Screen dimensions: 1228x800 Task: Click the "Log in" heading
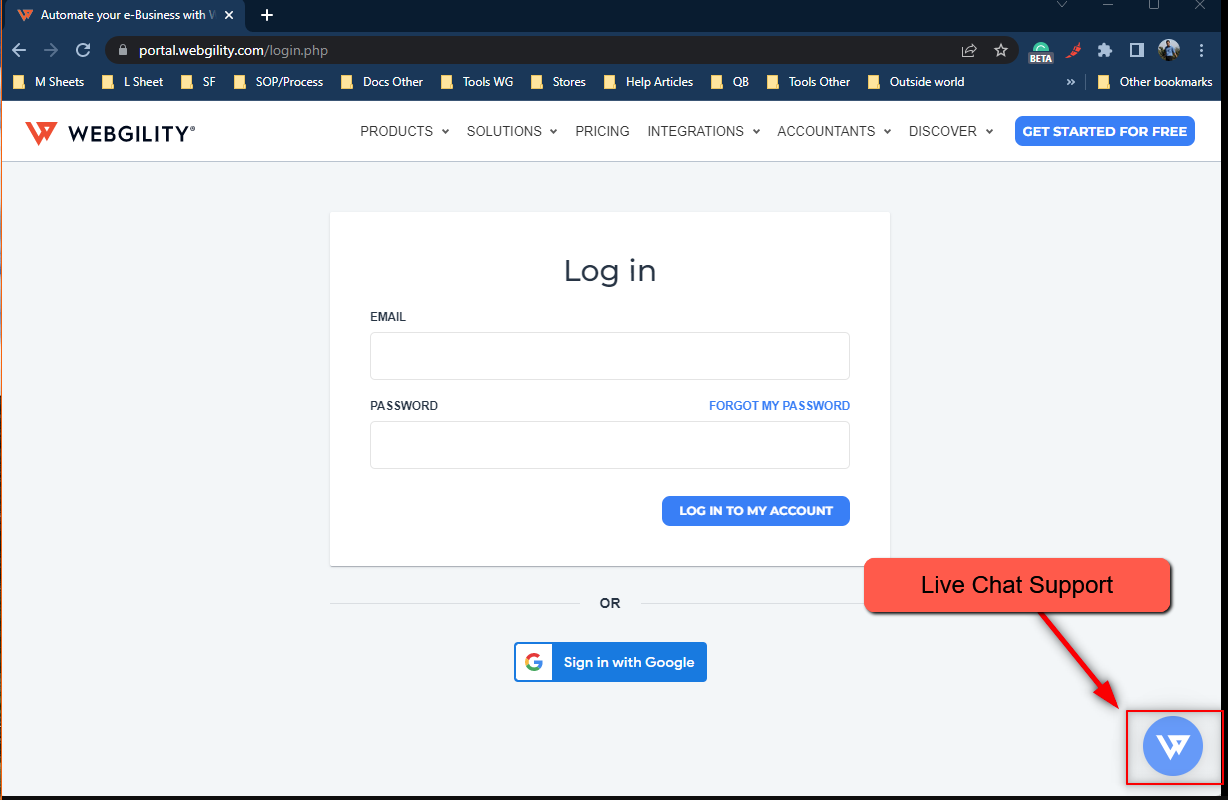pos(610,270)
